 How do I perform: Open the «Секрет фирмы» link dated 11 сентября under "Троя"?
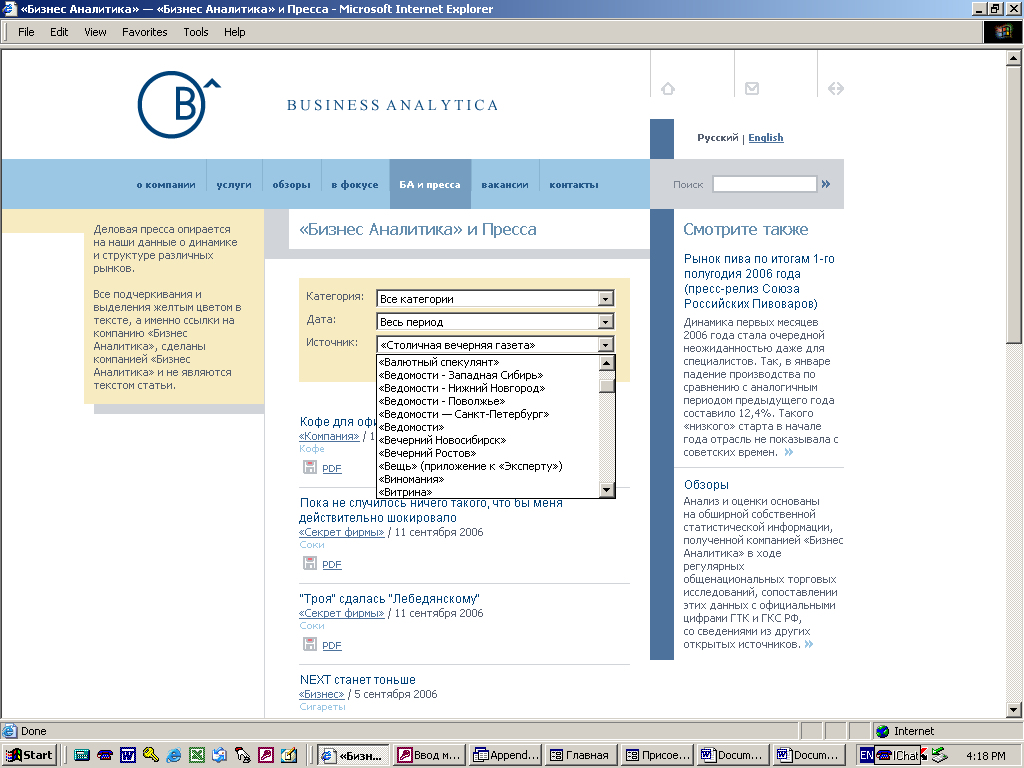342,613
